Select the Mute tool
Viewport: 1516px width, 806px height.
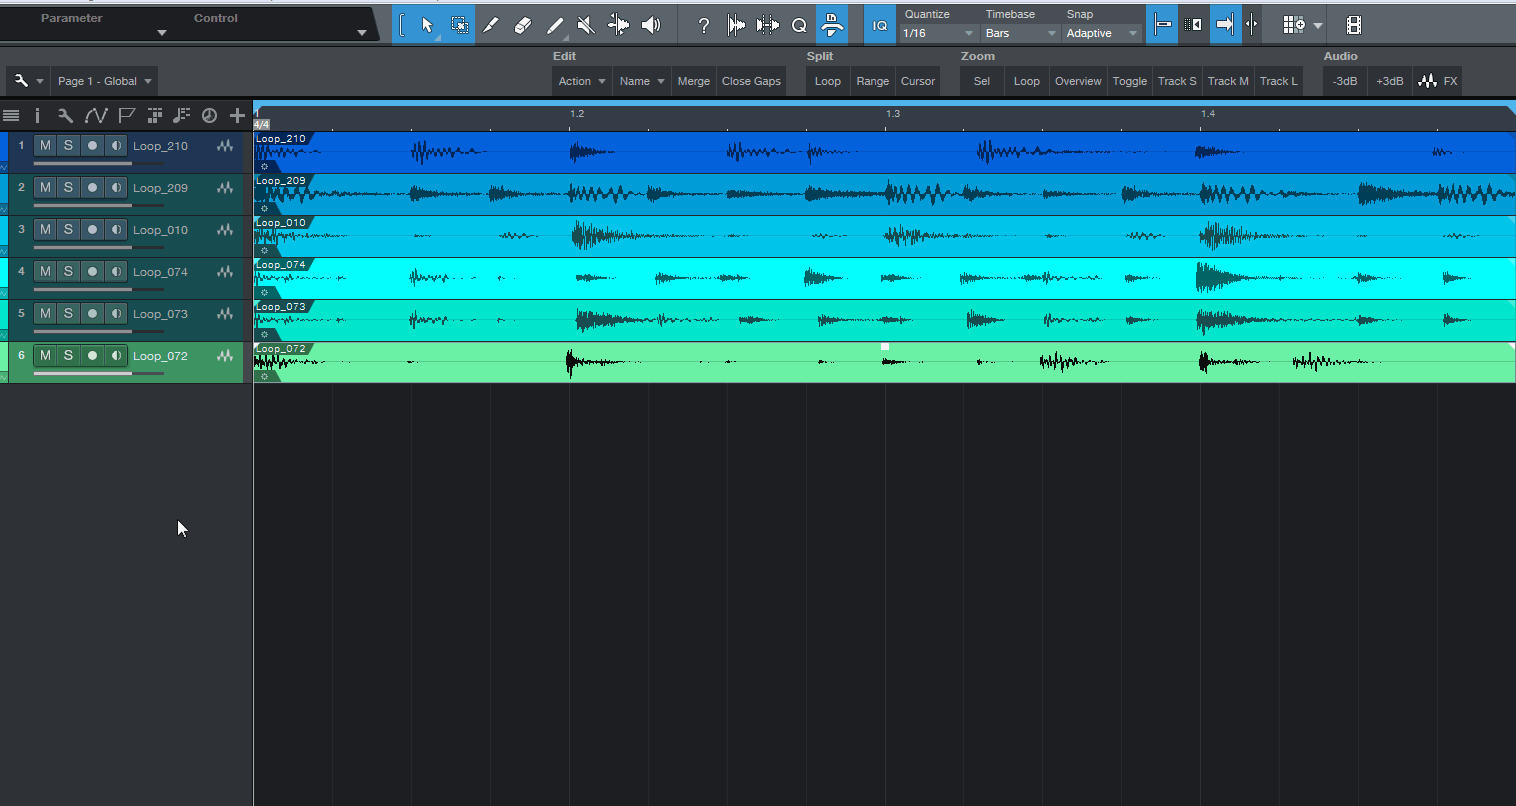tap(587, 25)
